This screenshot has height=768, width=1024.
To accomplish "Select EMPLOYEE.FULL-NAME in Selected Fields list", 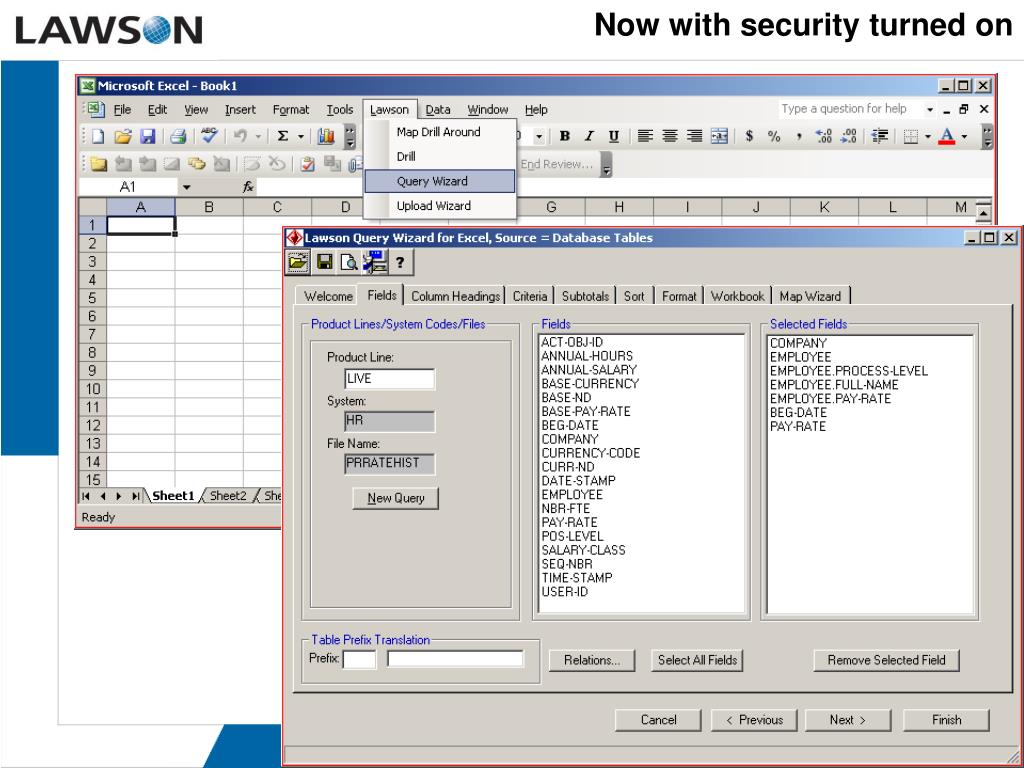I will (x=834, y=385).
